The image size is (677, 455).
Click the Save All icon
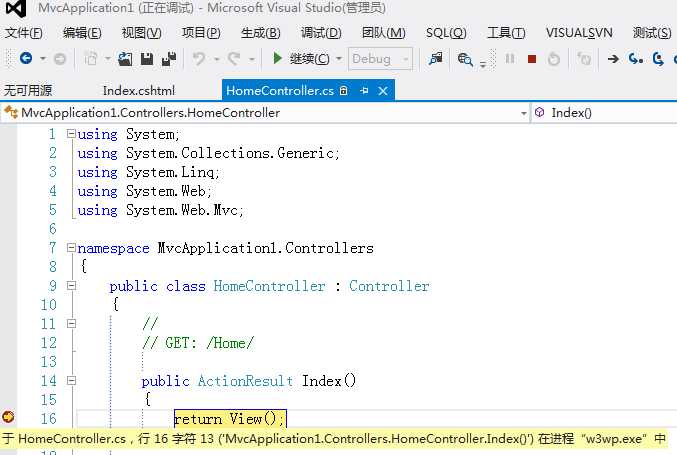click(x=169, y=59)
